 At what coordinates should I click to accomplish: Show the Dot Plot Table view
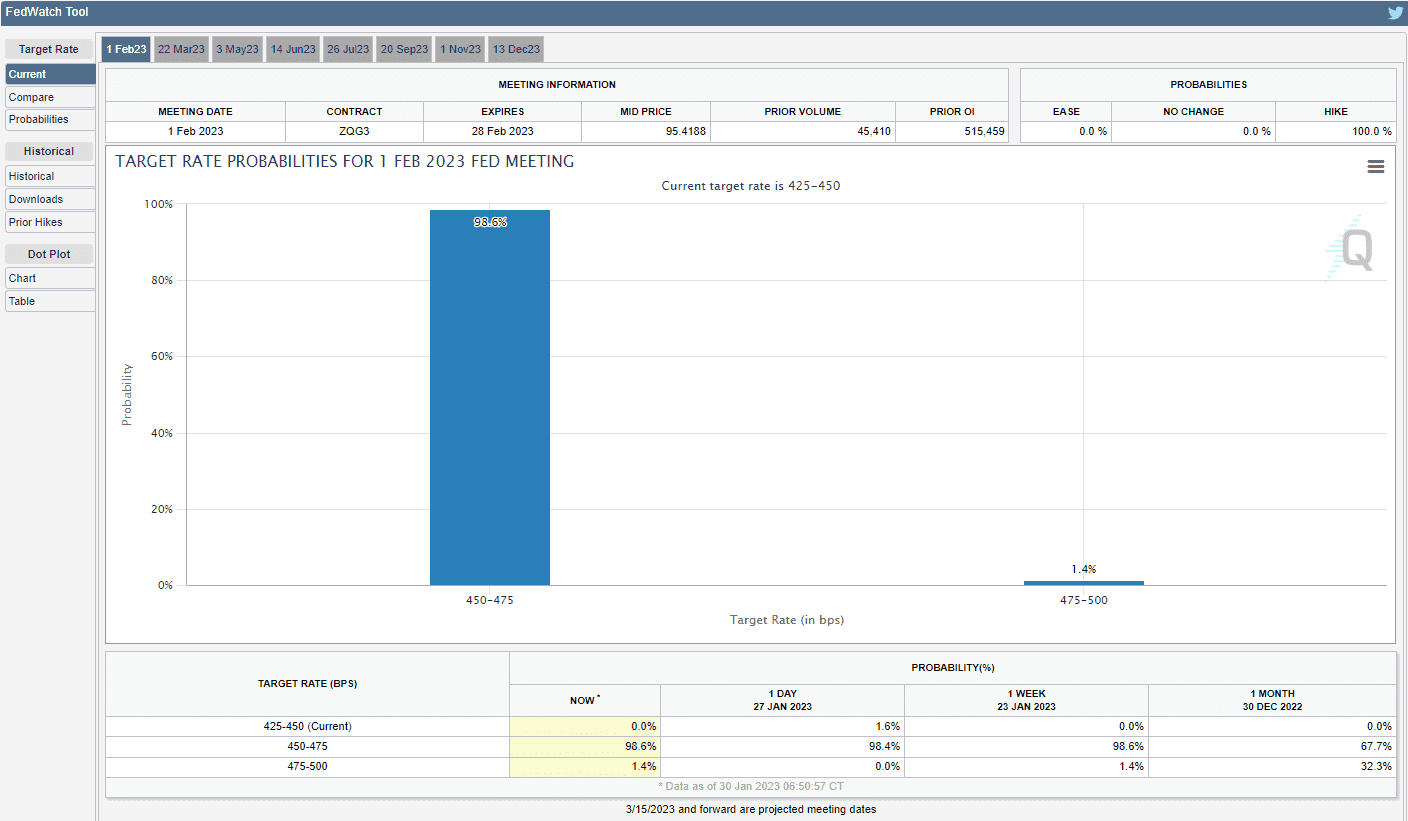[50, 301]
